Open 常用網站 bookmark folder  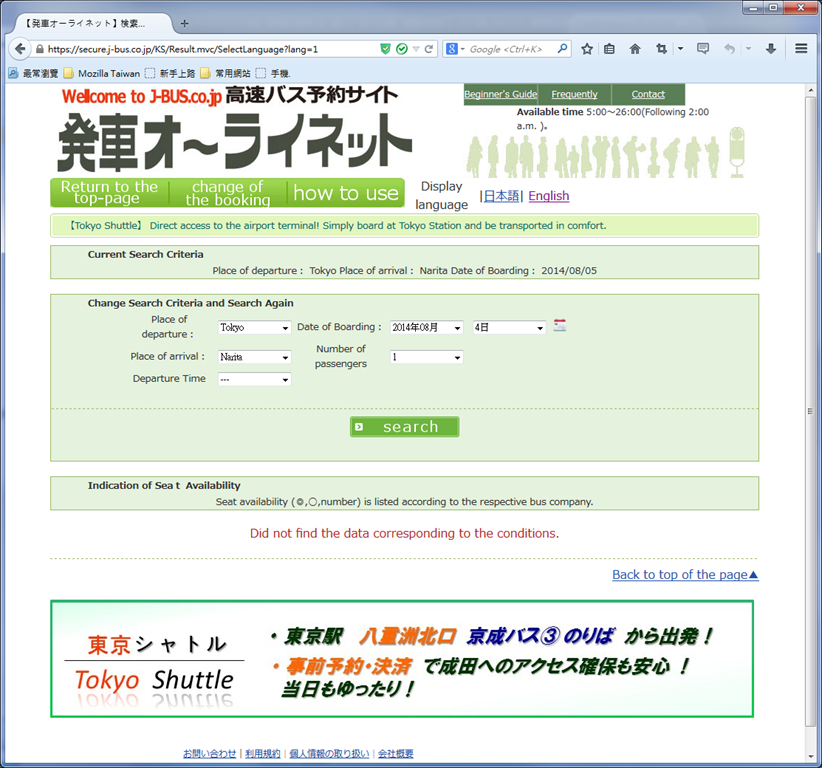click(x=226, y=73)
